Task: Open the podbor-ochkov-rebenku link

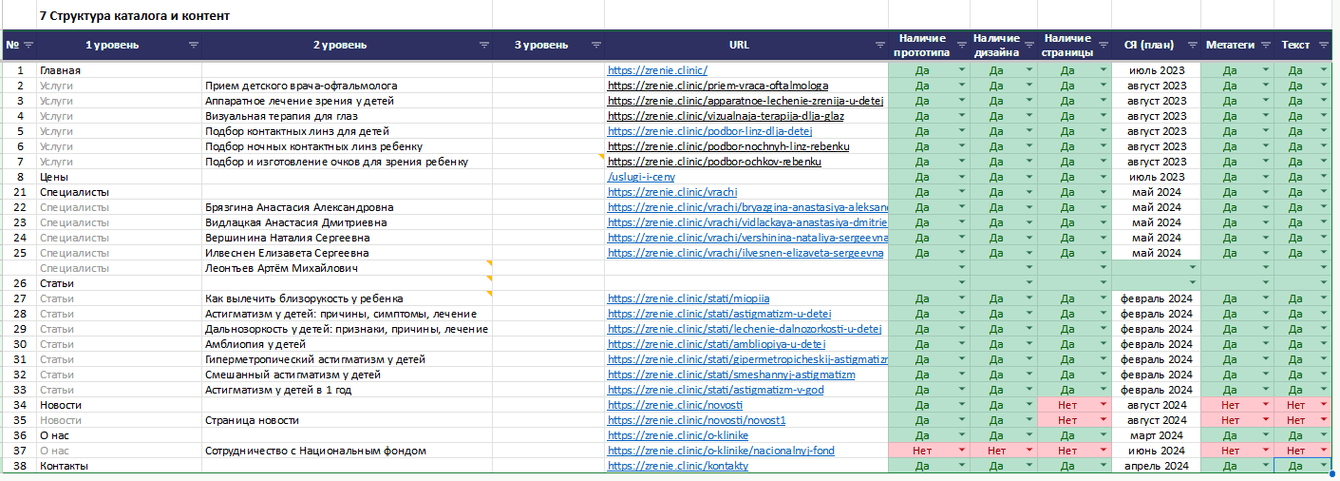Action: point(714,162)
